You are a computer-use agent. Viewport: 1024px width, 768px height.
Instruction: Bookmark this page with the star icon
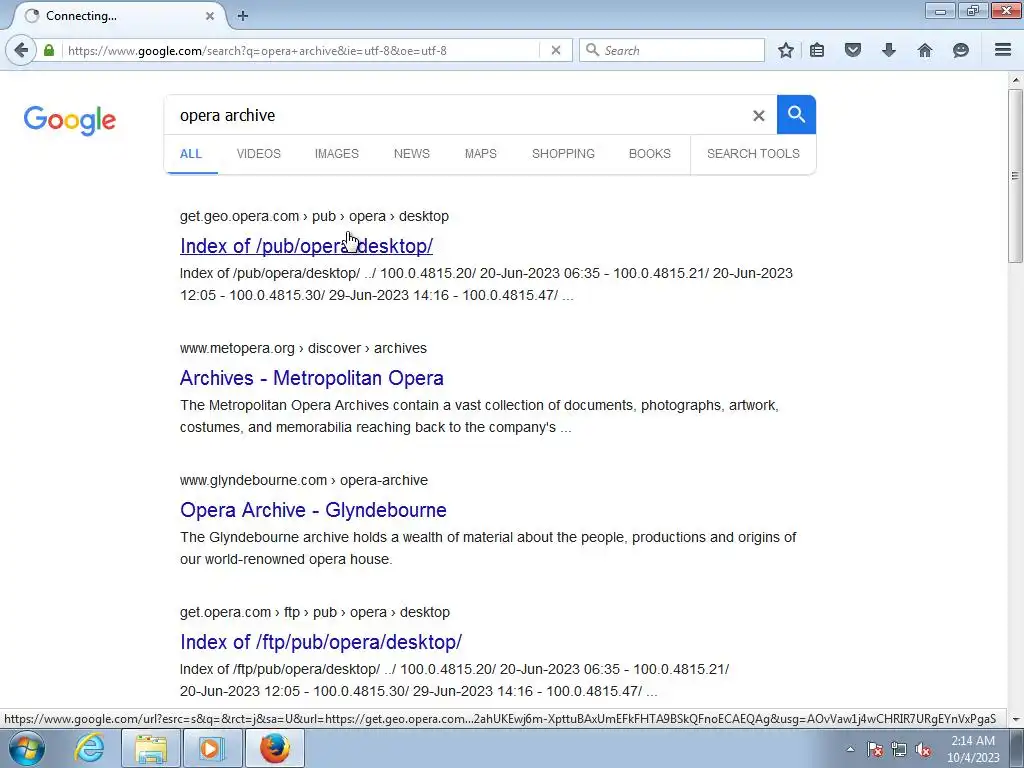(x=786, y=50)
